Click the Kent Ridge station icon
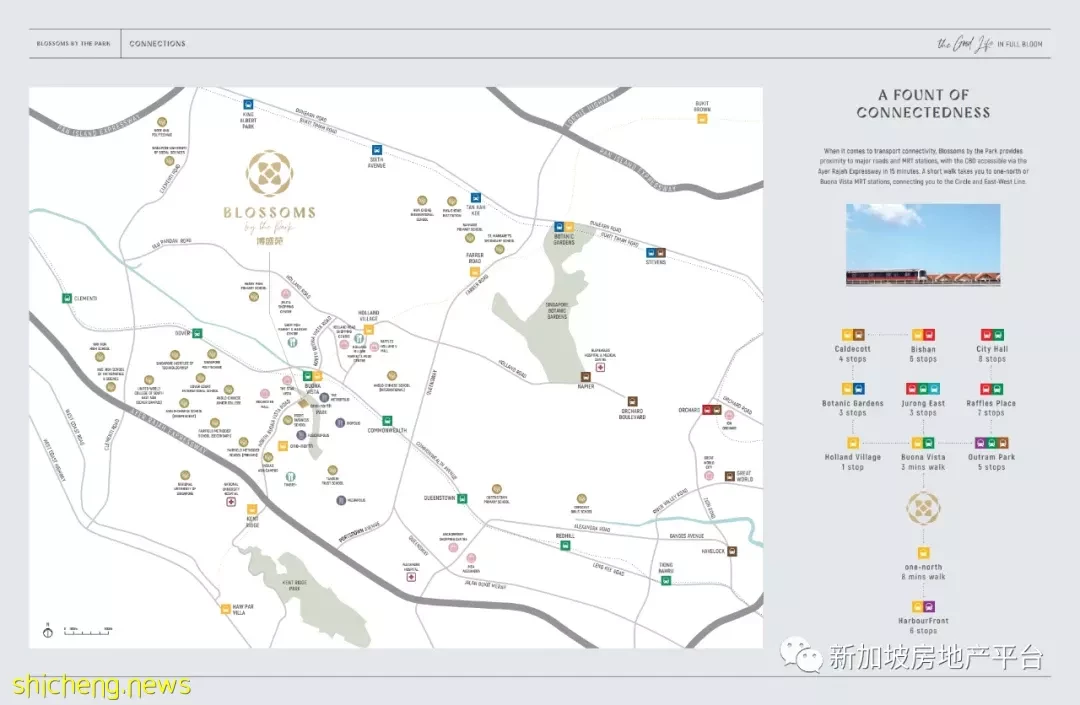 pos(252,509)
